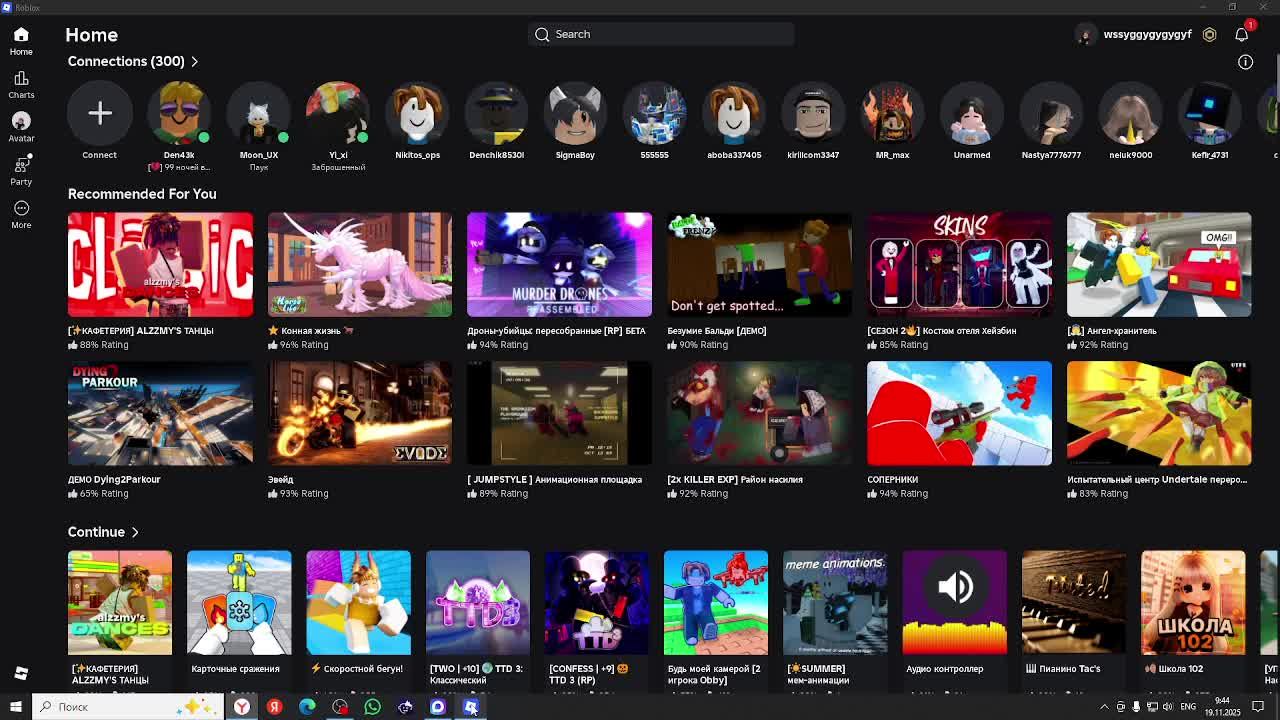Open the Continue section heading
This screenshot has width=1280, height=720.
tap(96, 532)
